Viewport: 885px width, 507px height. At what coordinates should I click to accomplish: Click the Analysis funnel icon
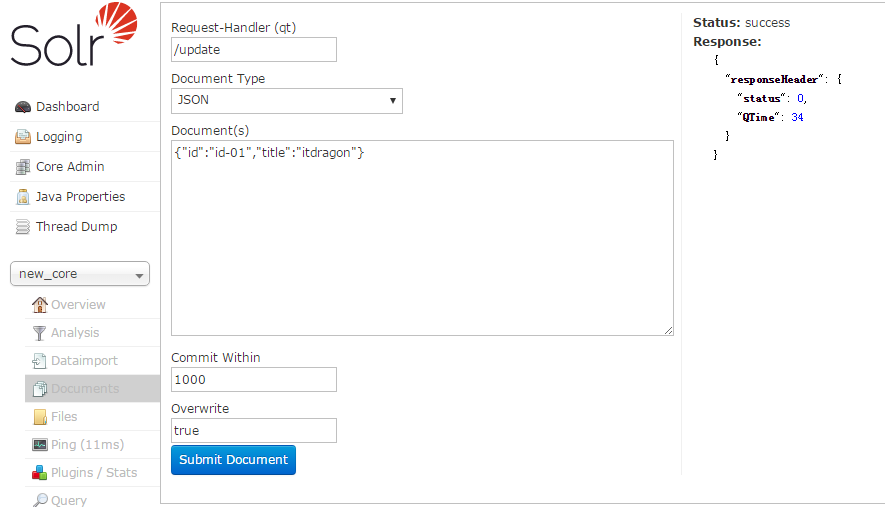point(40,333)
